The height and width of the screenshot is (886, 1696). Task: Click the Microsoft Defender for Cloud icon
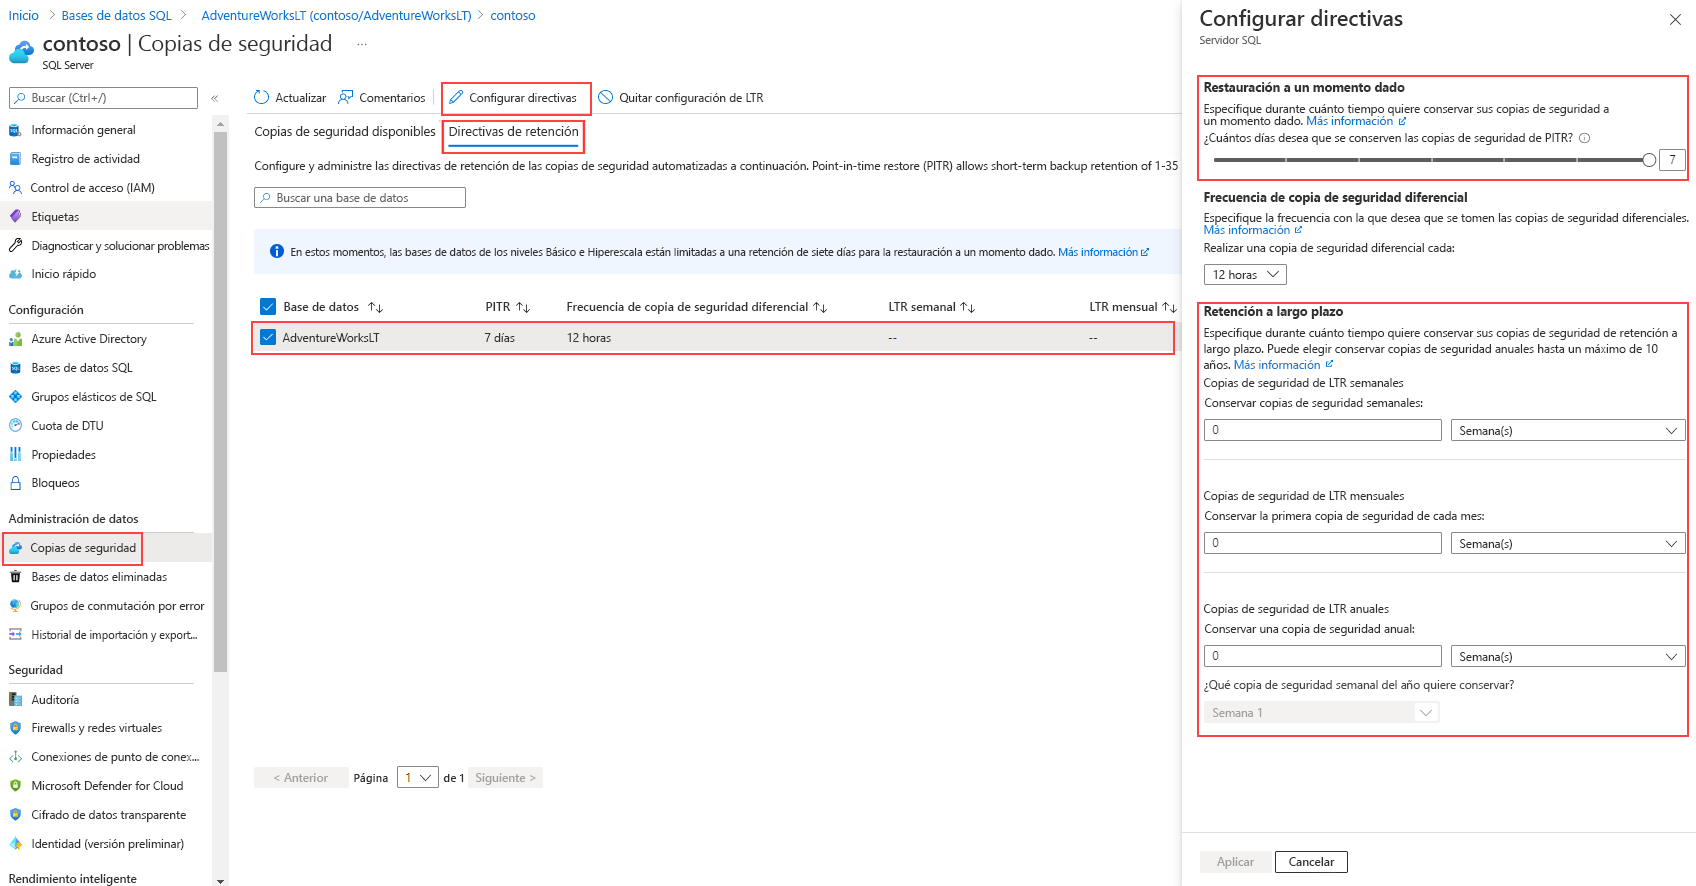[x=15, y=786]
